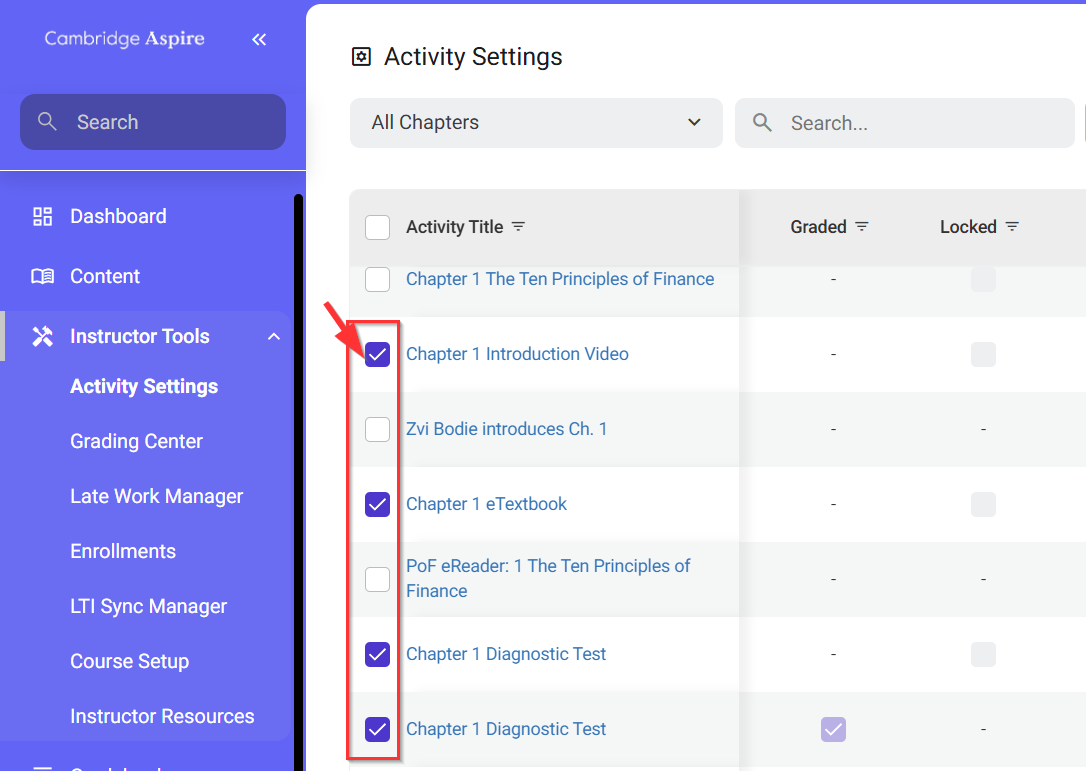Check Chapter 1 The Ten Principles of Finance checkbox
This screenshot has height=771, width=1086.
tap(377, 279)
